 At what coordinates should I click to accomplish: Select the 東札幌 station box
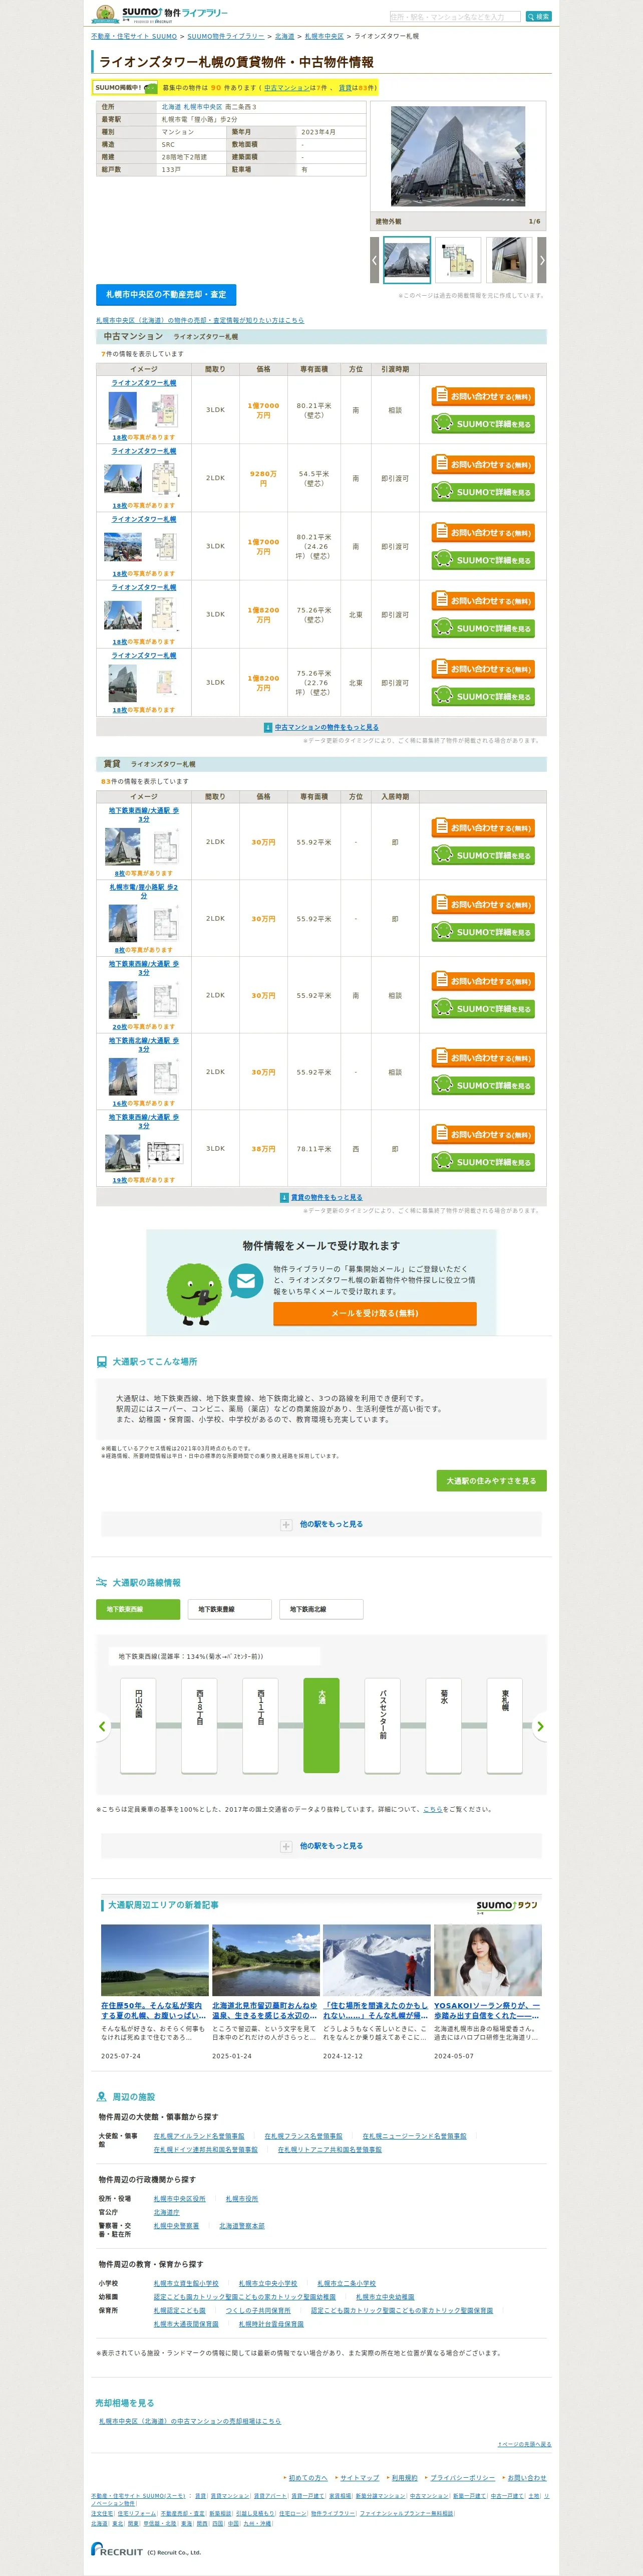click(x=505, y=1725)
